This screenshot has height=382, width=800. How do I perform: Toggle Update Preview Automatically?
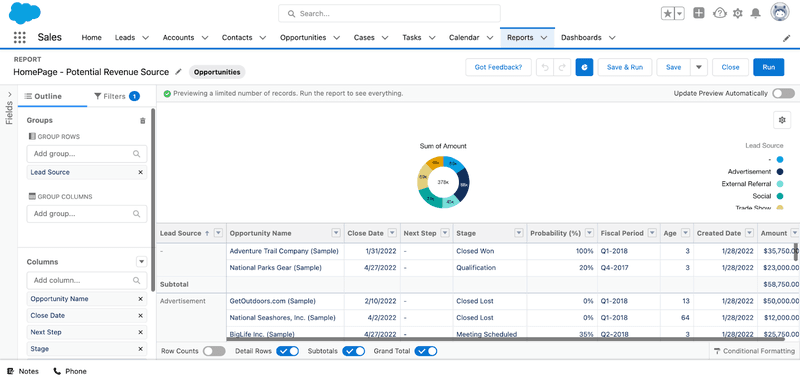click(783, 93)
